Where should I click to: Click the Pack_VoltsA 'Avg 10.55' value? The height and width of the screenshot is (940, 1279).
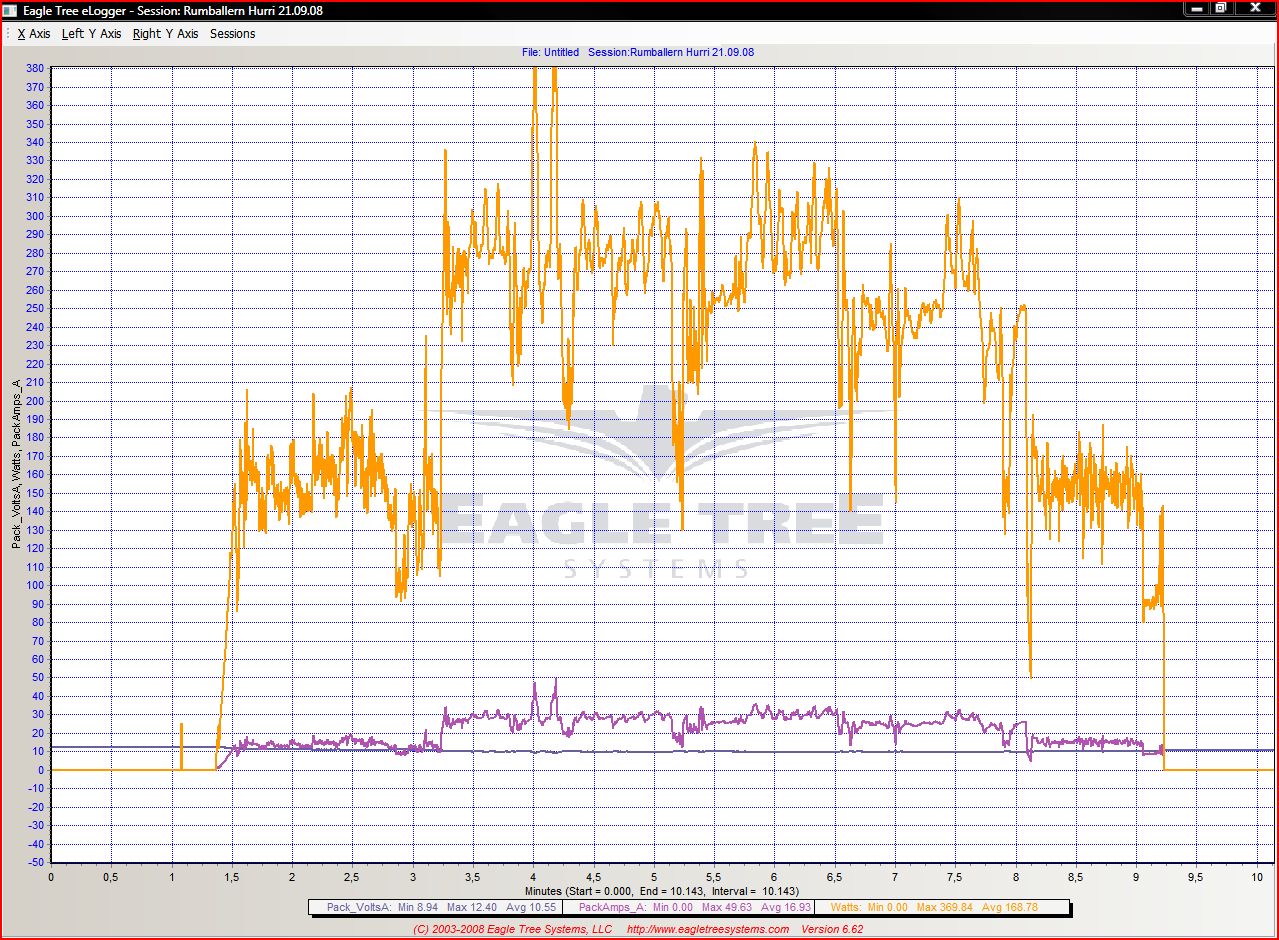533,908
